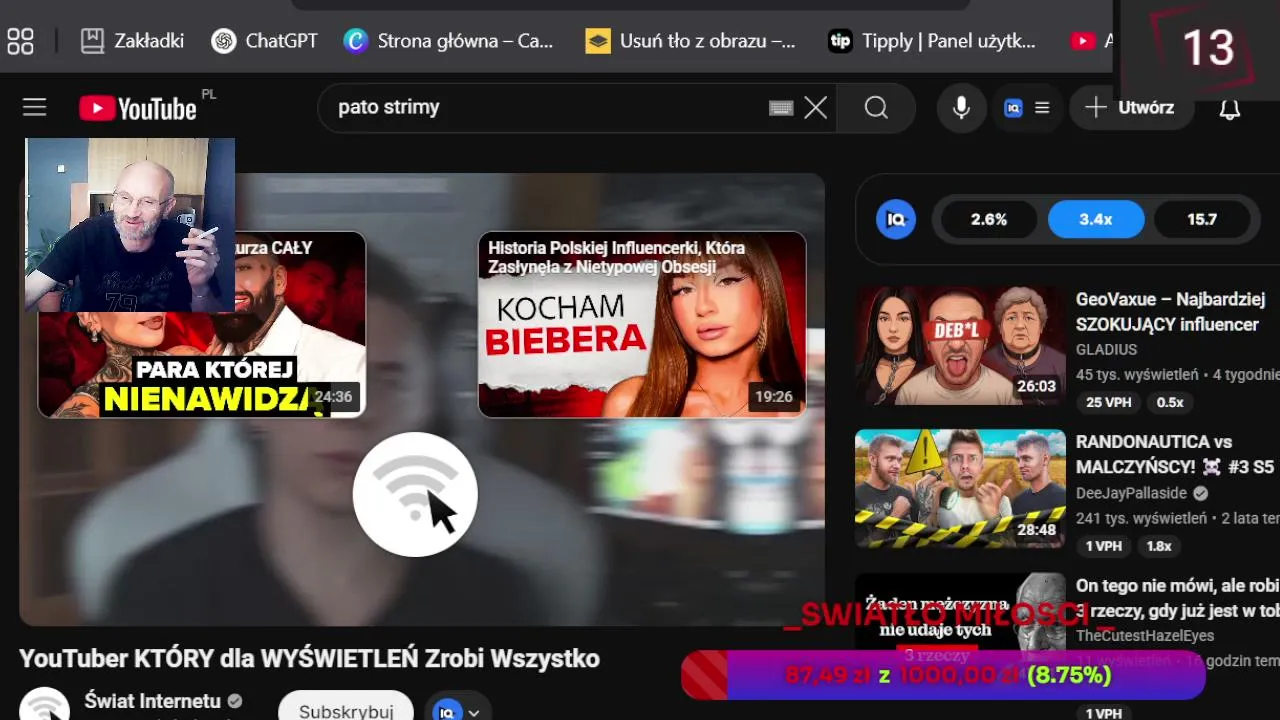The height and width of the screenshot is (720, 1280).
Task: Open the vidIQ toolbar menu button
Action: pos(1027,108)
